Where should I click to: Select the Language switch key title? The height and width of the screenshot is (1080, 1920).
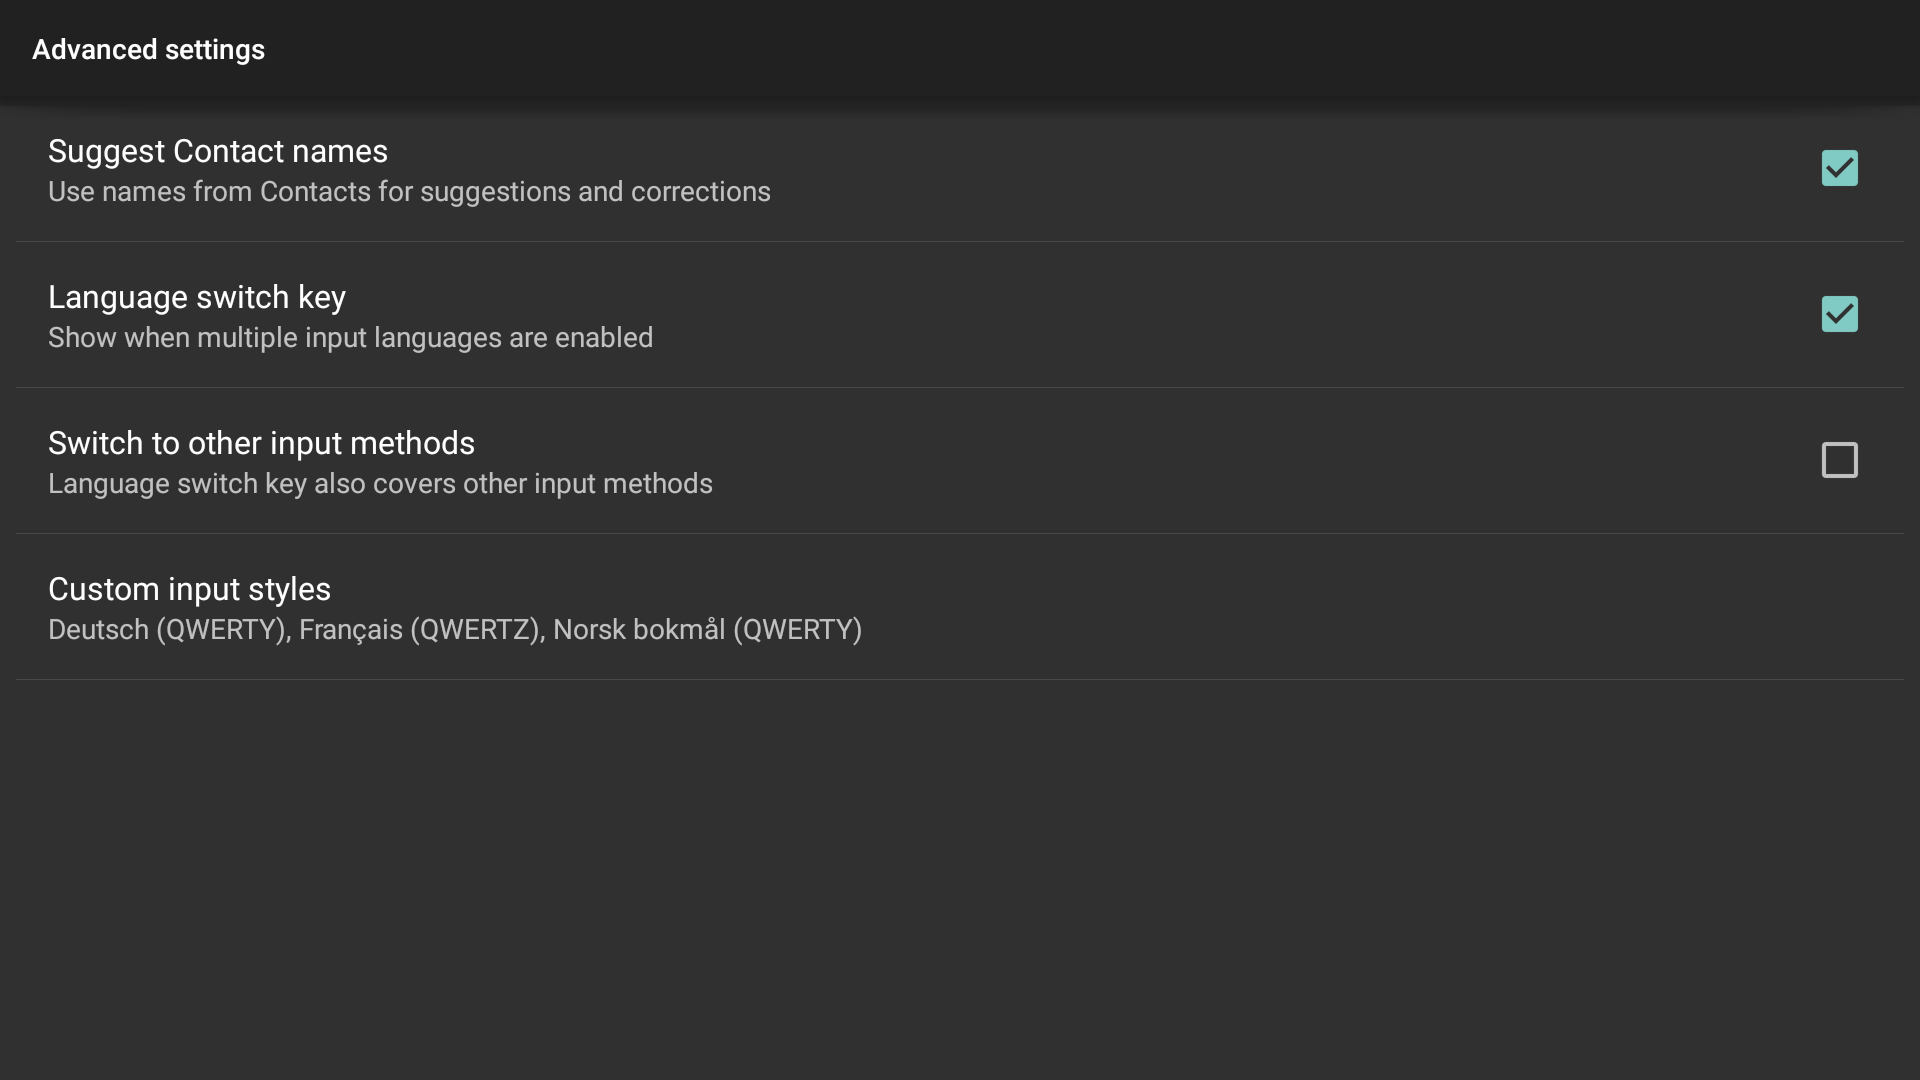point(196,297)
